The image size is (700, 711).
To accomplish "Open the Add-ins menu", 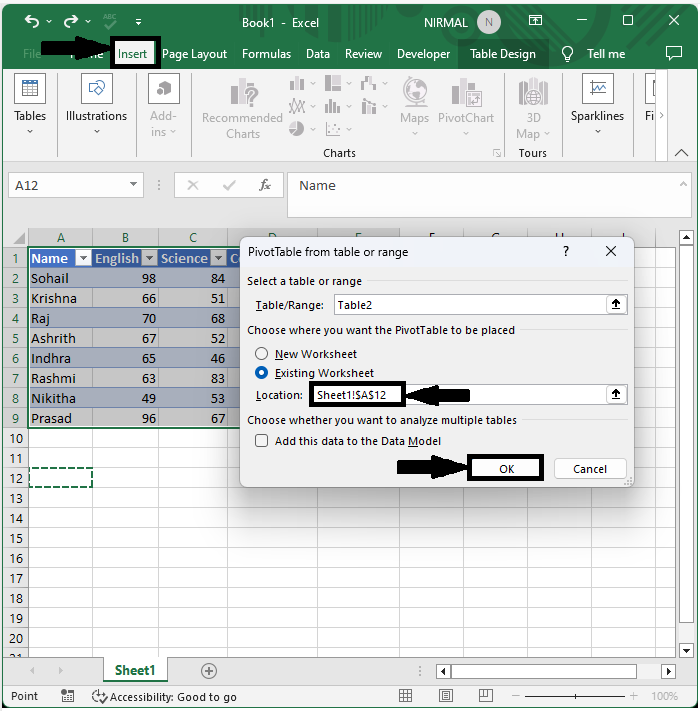I will pos(163,105).
